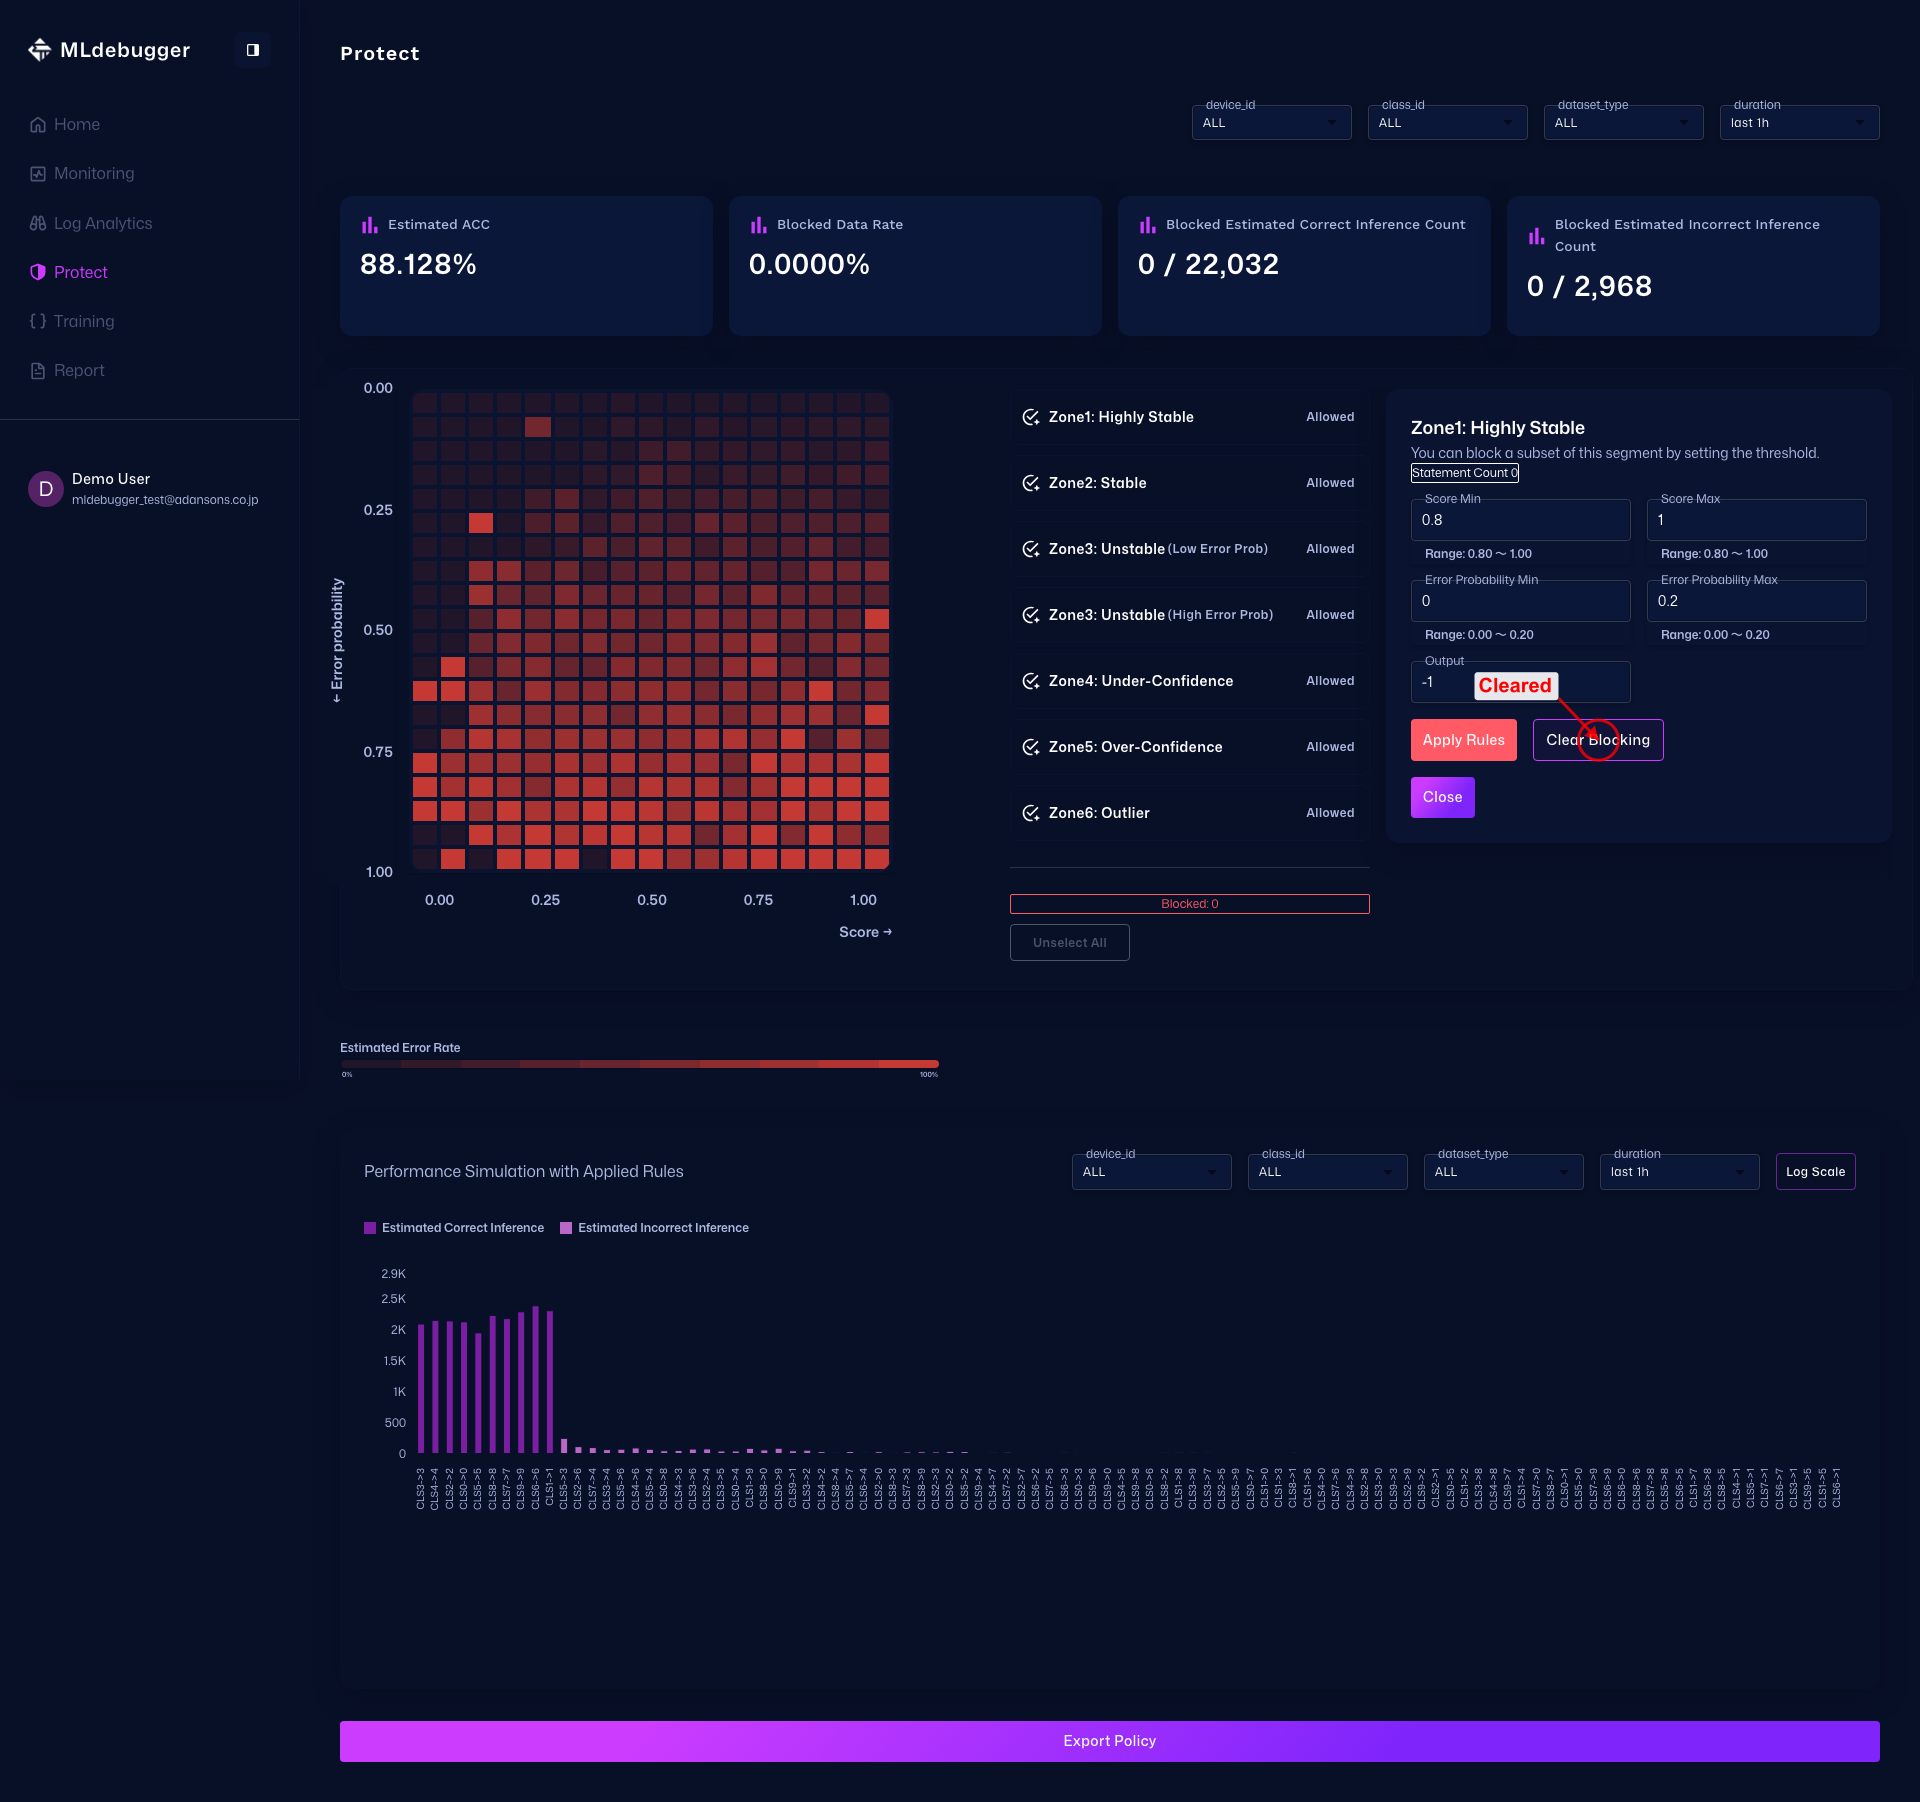Screen dimensions: 1920x1802
Task: Click the Home house icon
Action: 38,125
